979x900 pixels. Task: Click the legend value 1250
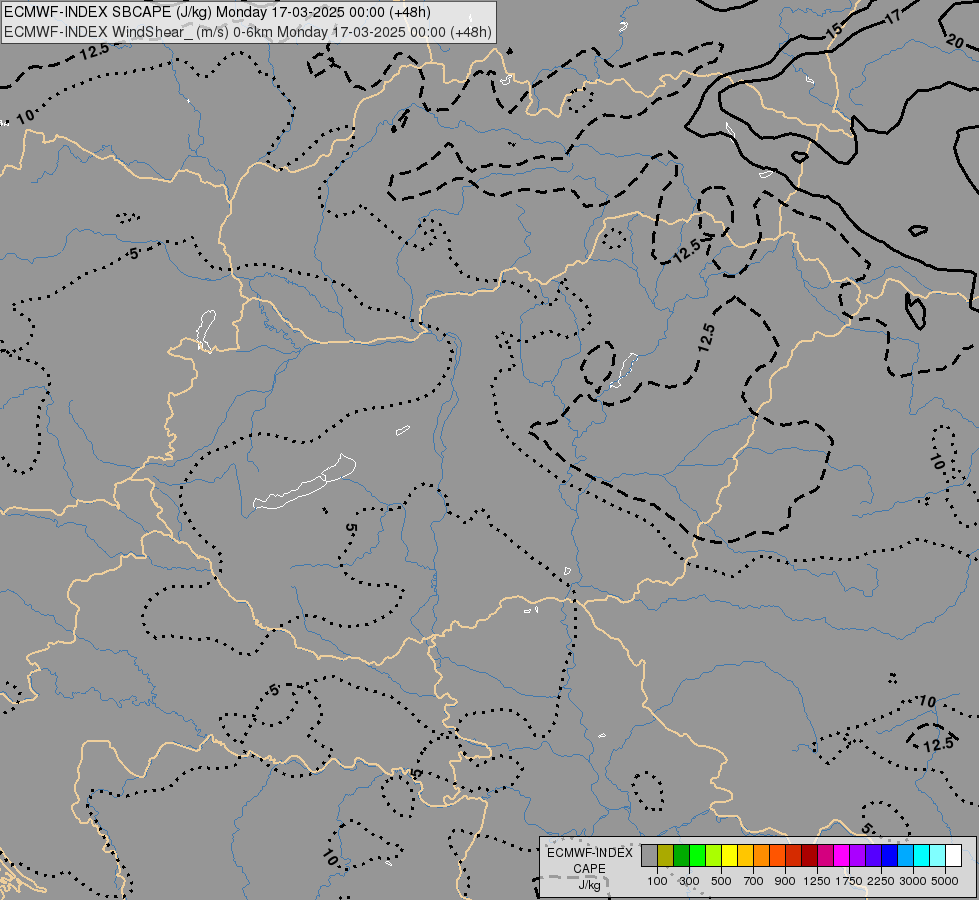tap(817, 881)
